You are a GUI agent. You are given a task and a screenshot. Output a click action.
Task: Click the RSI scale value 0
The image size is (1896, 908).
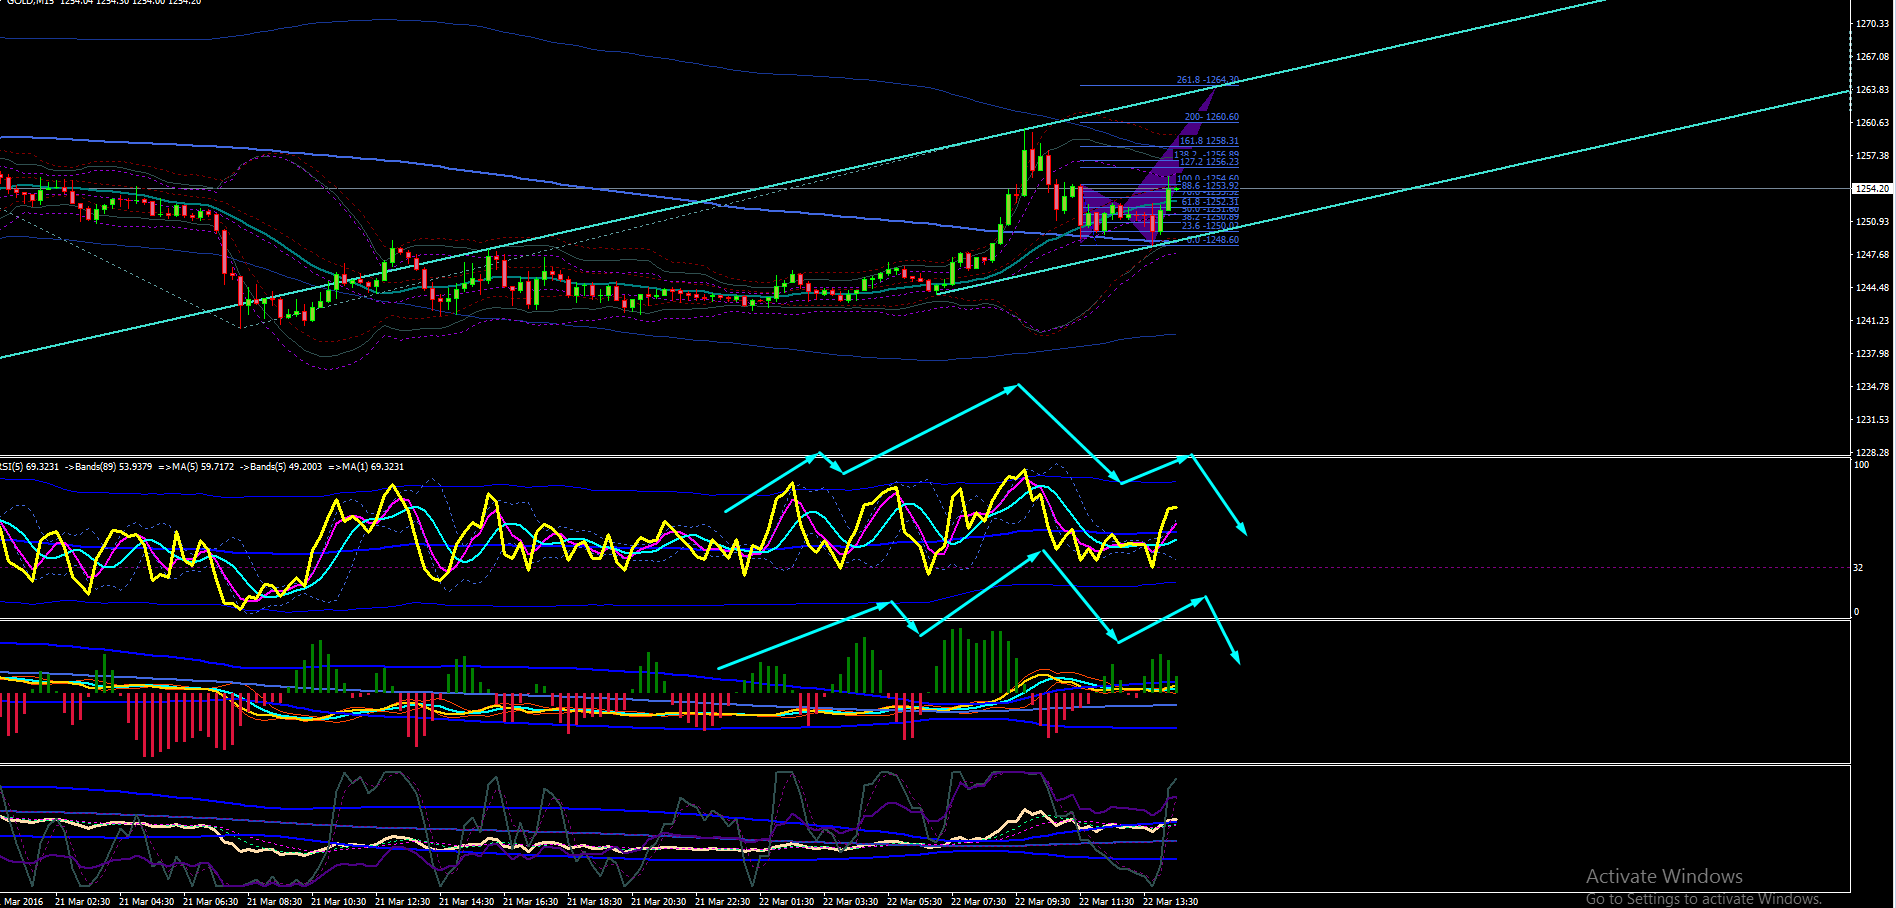pos(1857,612)
